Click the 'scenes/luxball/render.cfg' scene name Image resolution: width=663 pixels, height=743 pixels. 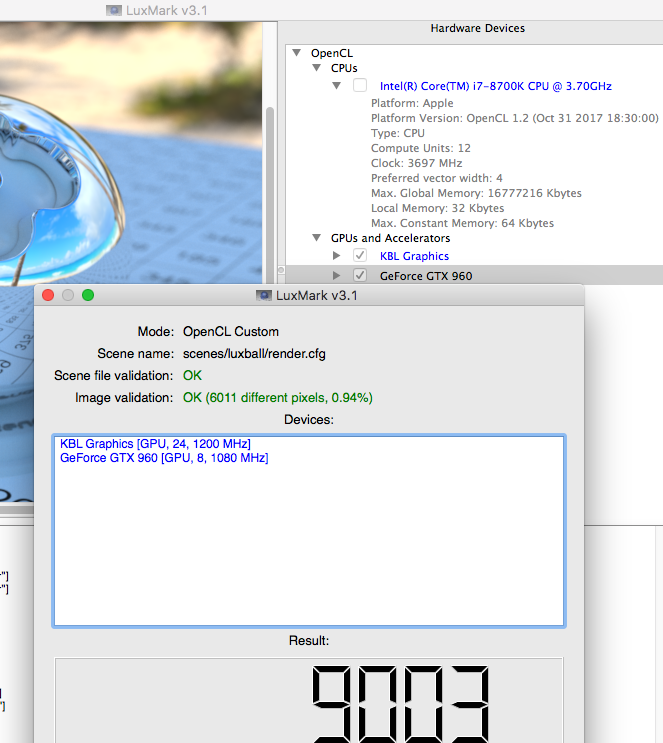(254, 353)
